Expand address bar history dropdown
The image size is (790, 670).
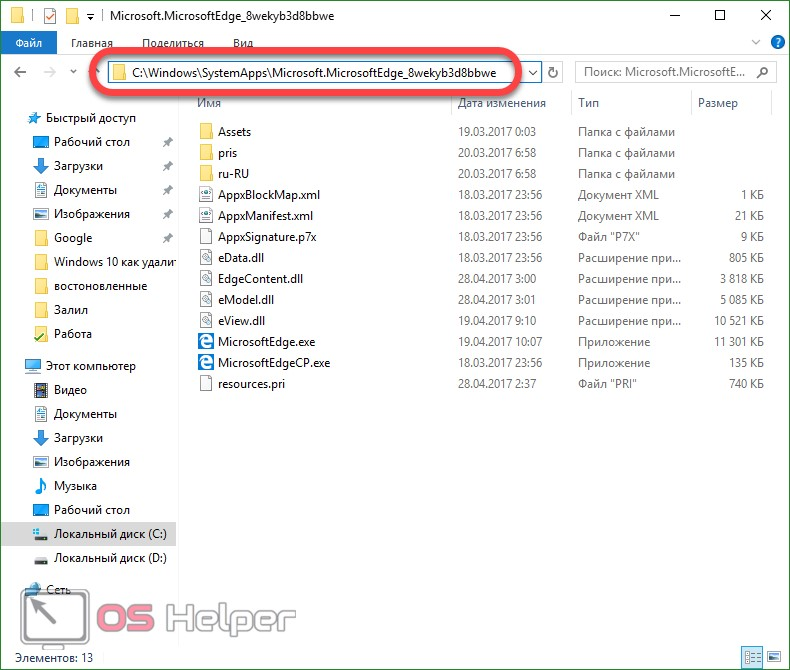533,73
